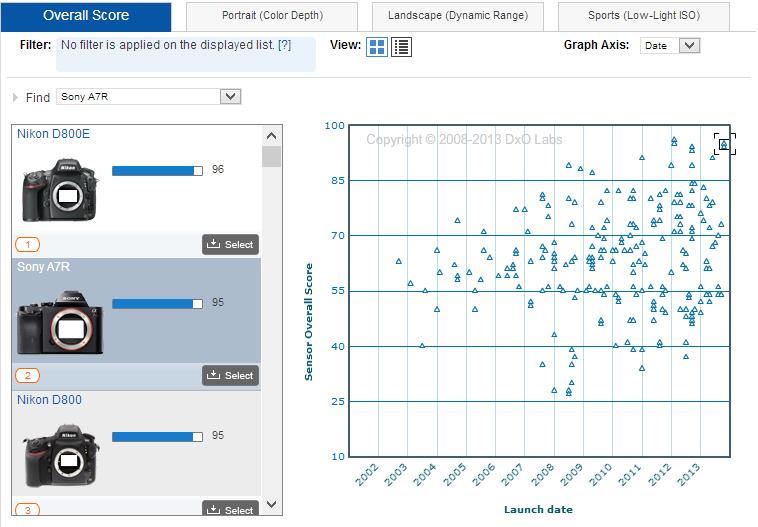This screenshot has height=527, width=758.
Task: Switch to list view icon
Action: pos(401,47)
